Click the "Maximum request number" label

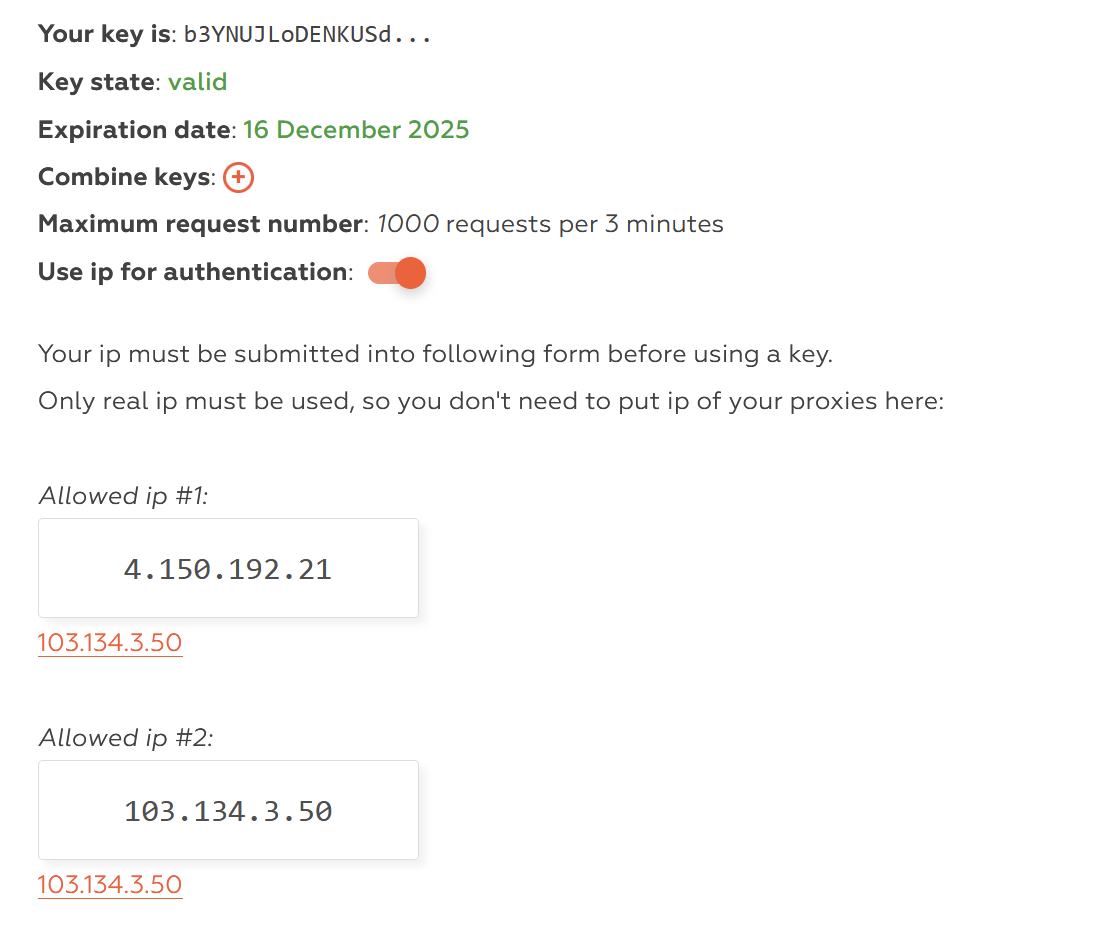point(199,224)
